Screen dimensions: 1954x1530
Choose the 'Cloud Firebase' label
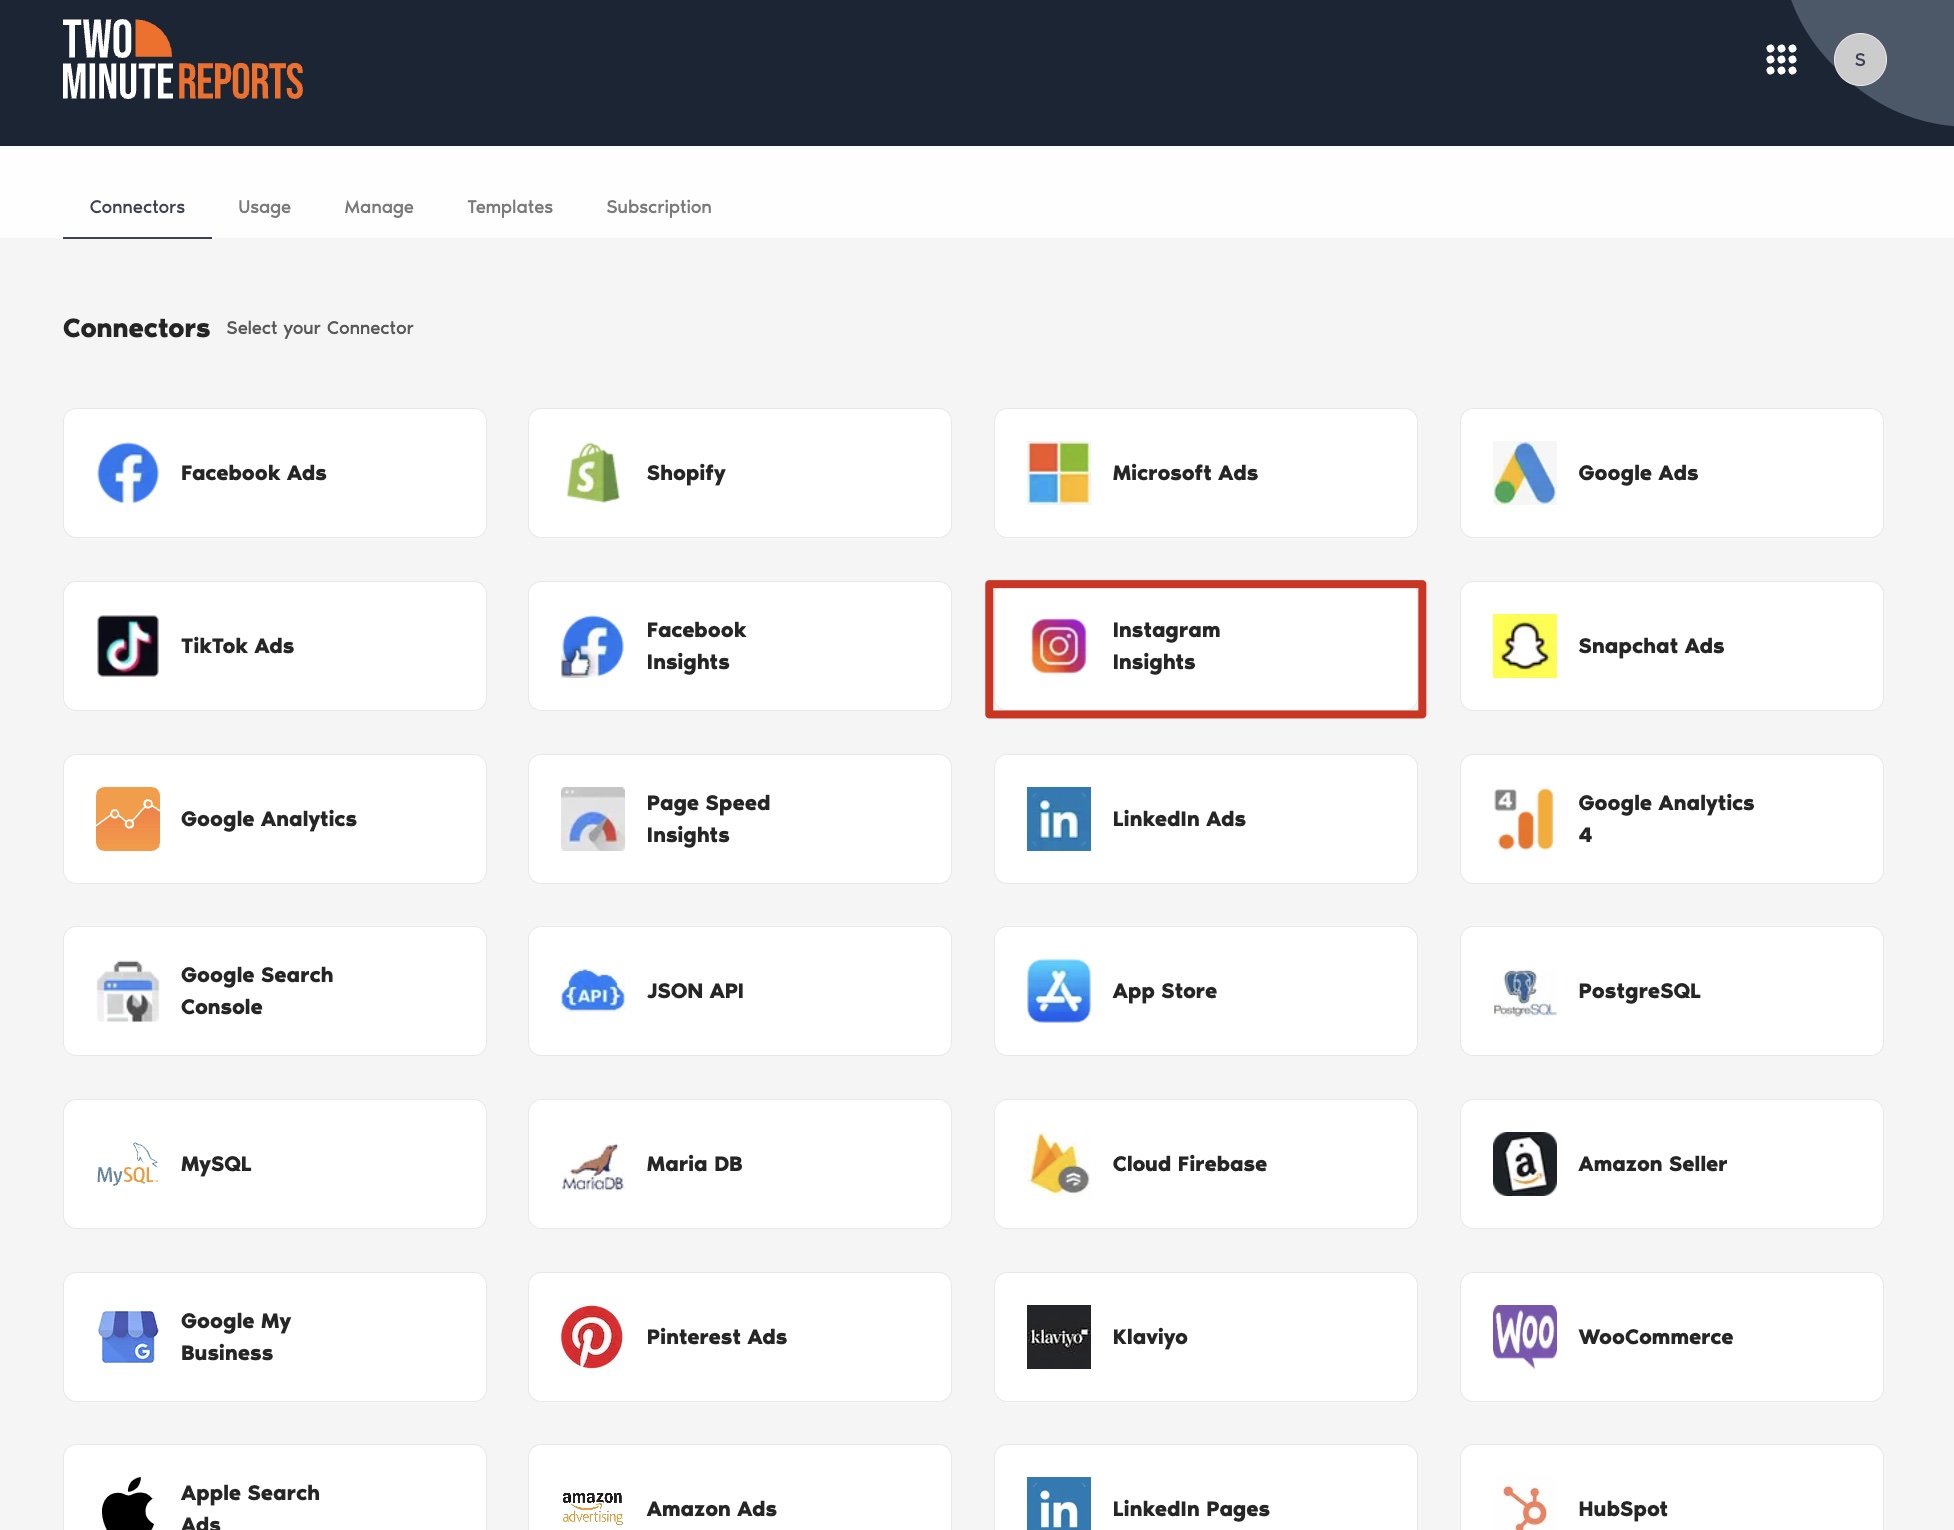[1190, 1164]
